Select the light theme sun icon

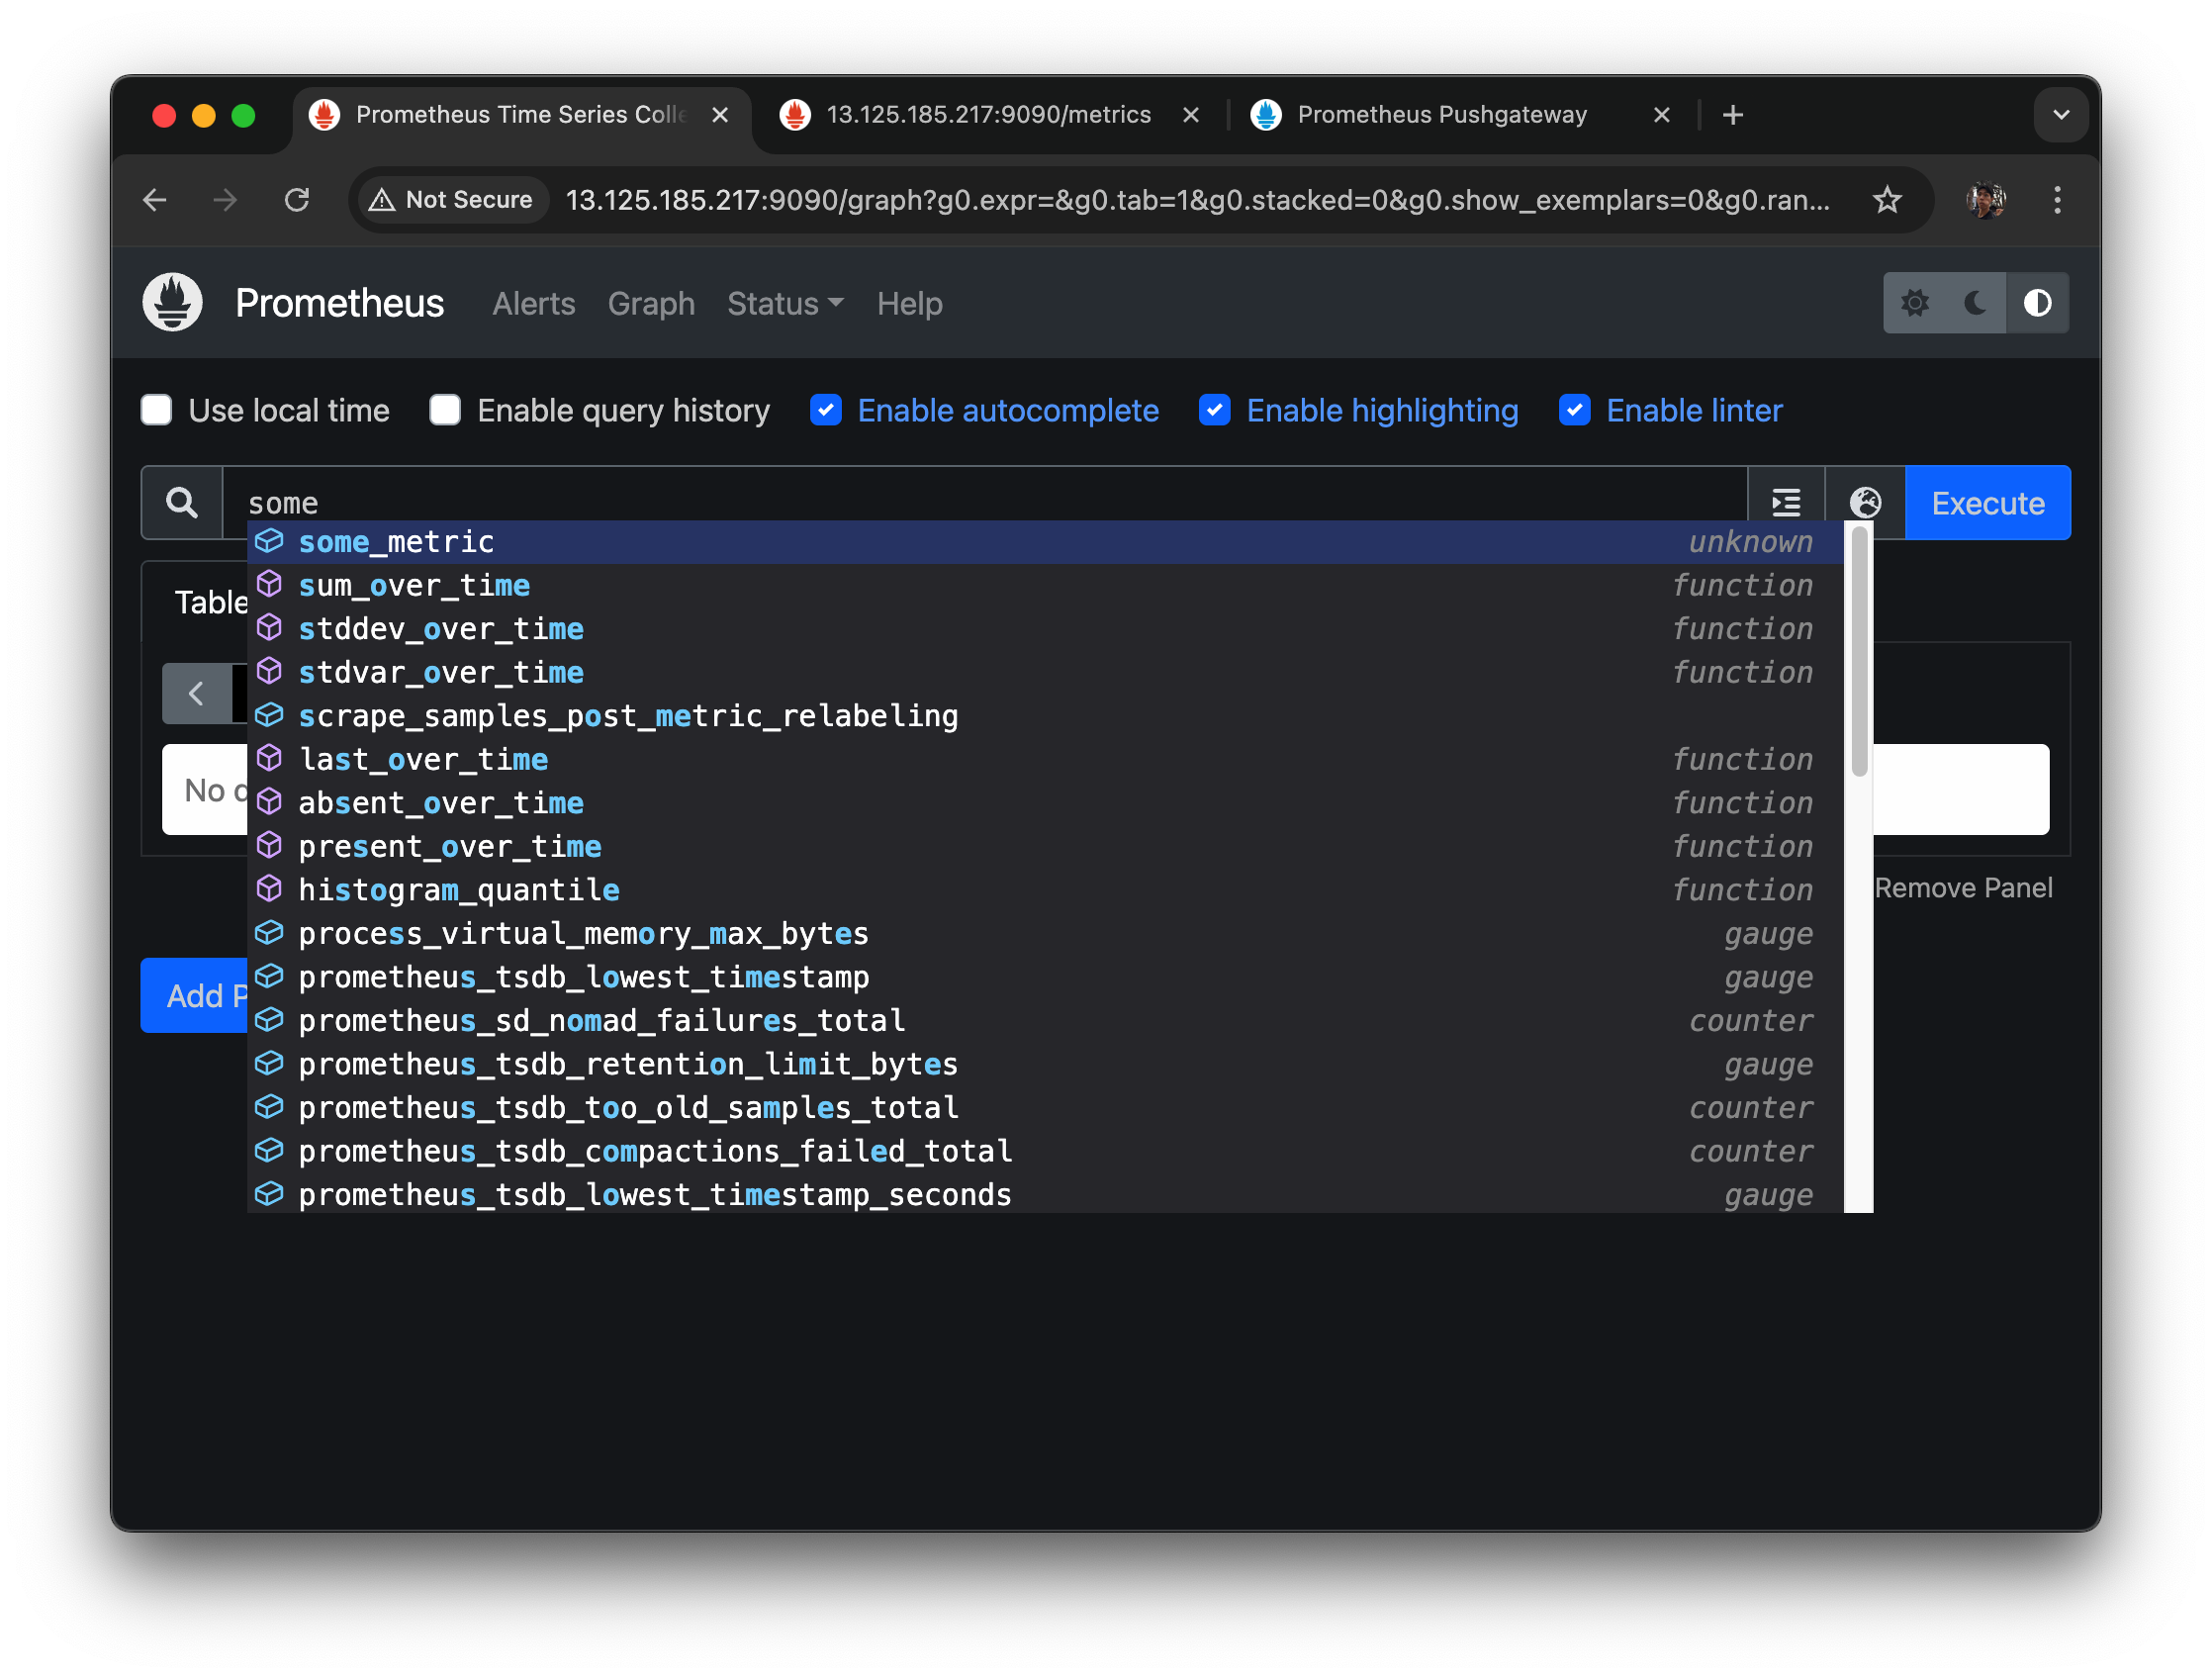1914,303
